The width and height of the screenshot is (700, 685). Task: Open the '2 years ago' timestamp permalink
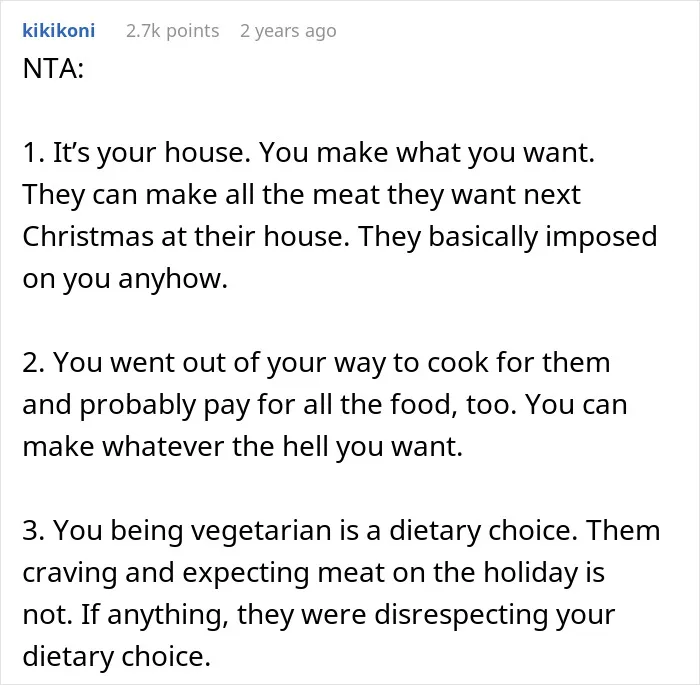[288, 31]
